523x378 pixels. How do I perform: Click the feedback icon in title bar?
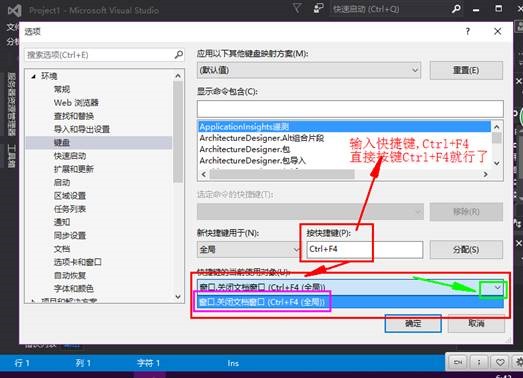pos(318,8)
